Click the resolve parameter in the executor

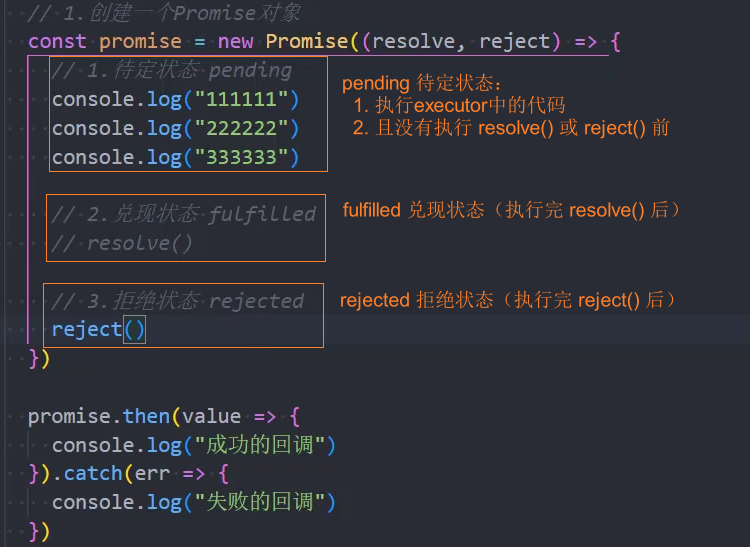point(413,41)
